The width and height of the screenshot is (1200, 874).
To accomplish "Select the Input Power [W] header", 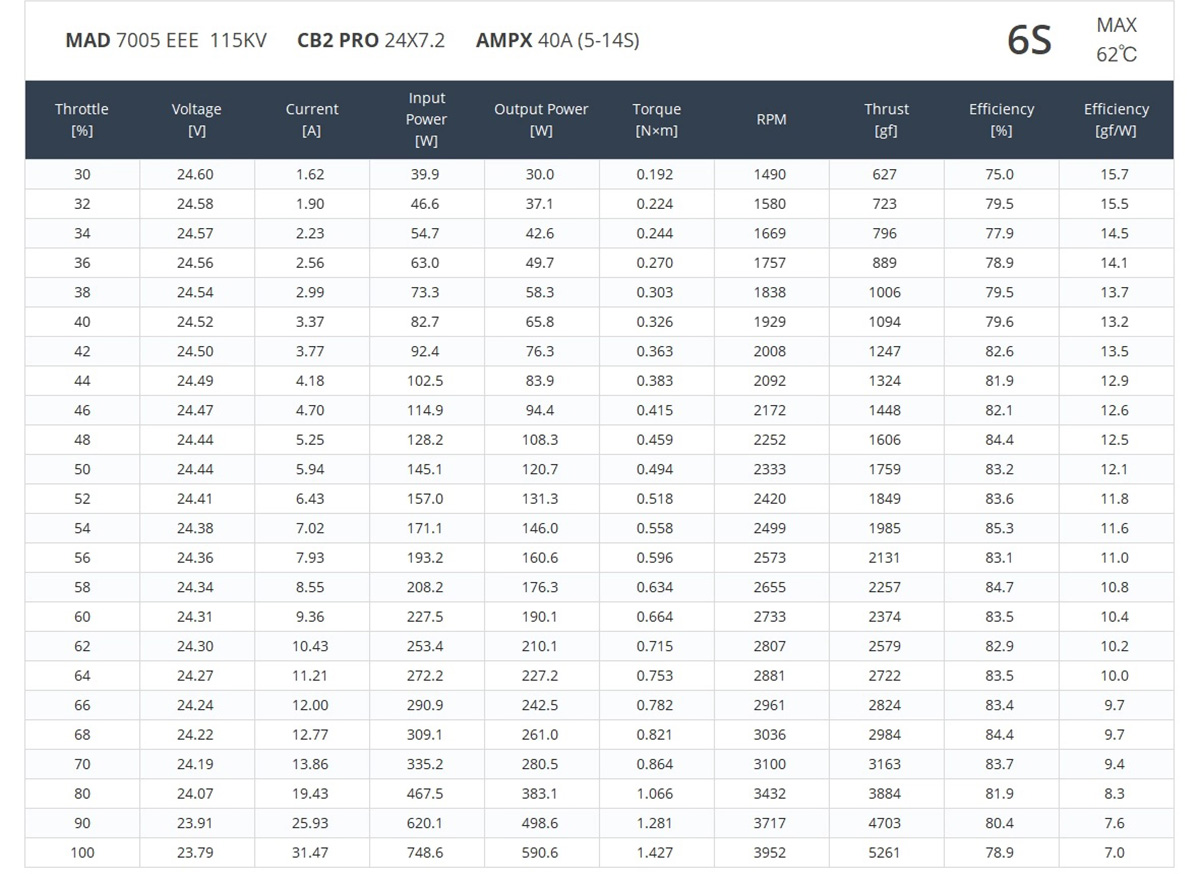I will 426,120.
